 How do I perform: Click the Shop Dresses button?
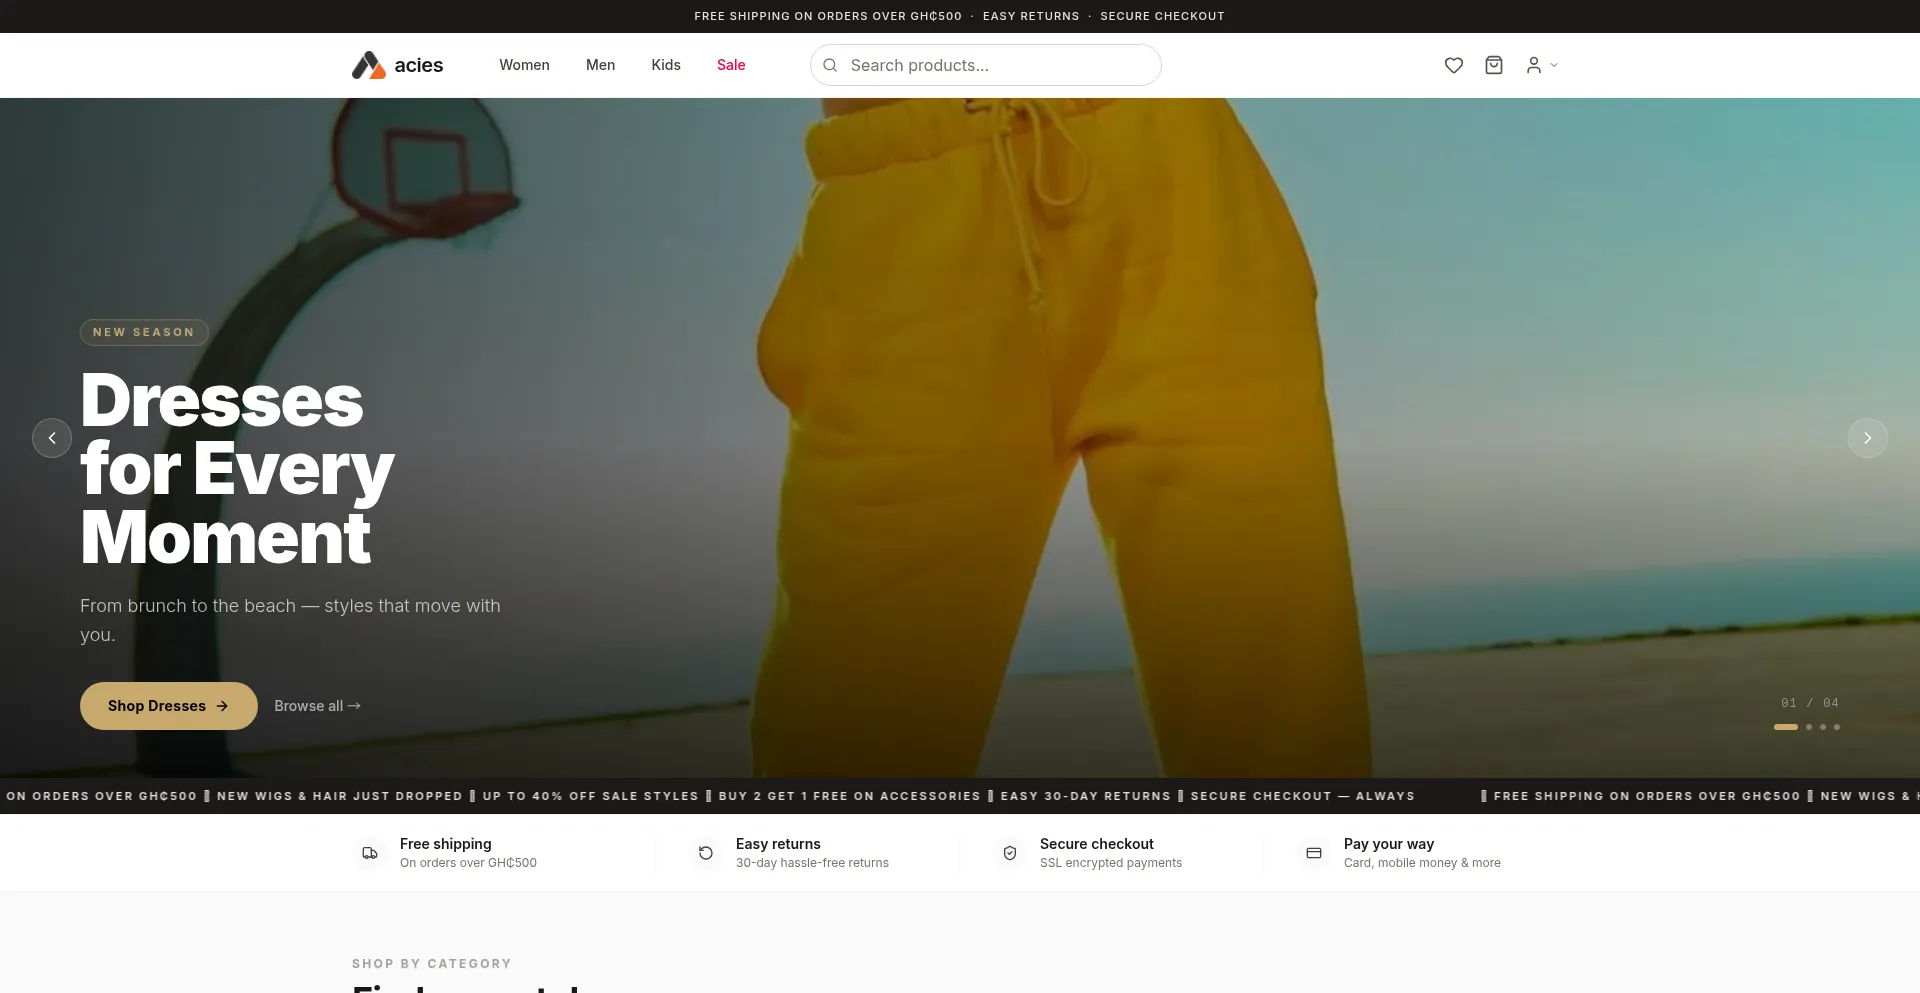[x=169, y=706]
